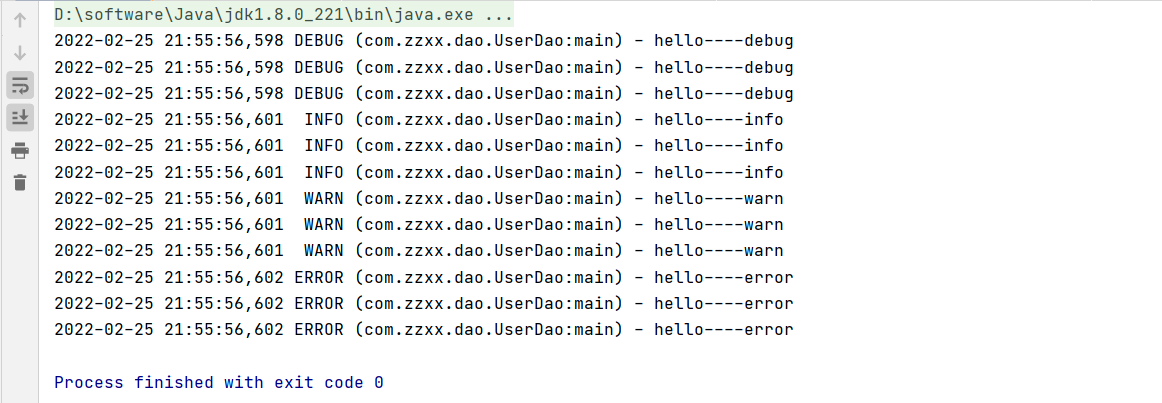This screenshot has width=1162, height=403.
Task: Clear all console output with trash icon
Action: 20,182
